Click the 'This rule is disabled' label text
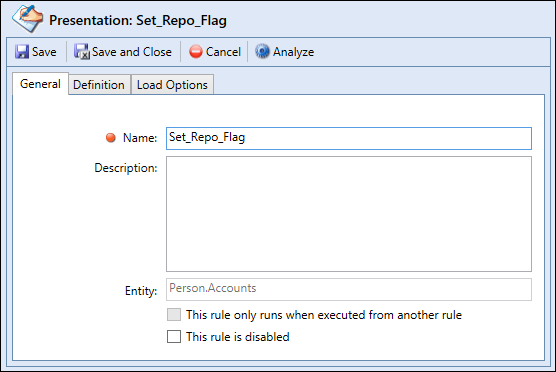556x372 pixels. (238, 337)
